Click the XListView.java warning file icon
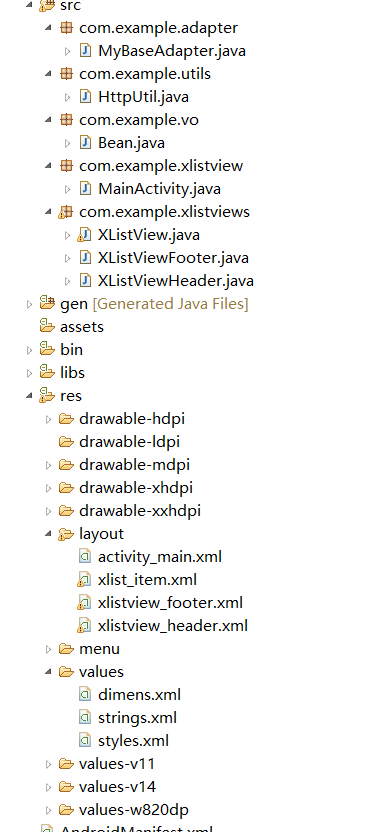The height and width of the screenshot is (832, 366). [84, 235]
